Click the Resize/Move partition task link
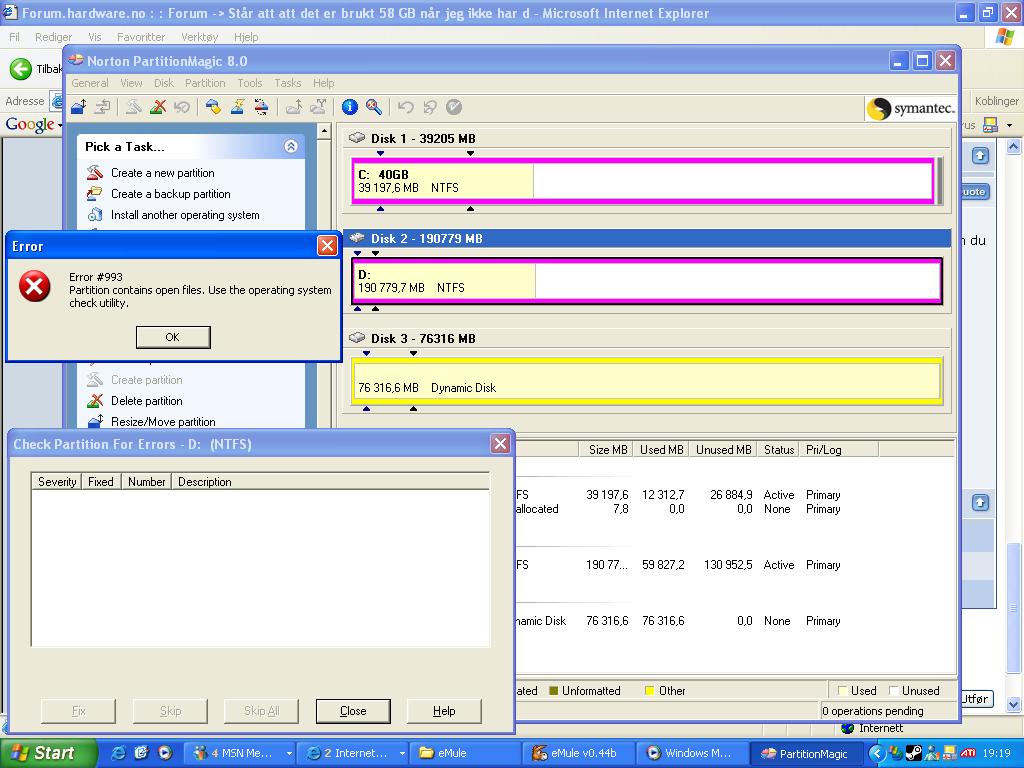Screen dimensions: 1024x768 (x=163, y=421)
